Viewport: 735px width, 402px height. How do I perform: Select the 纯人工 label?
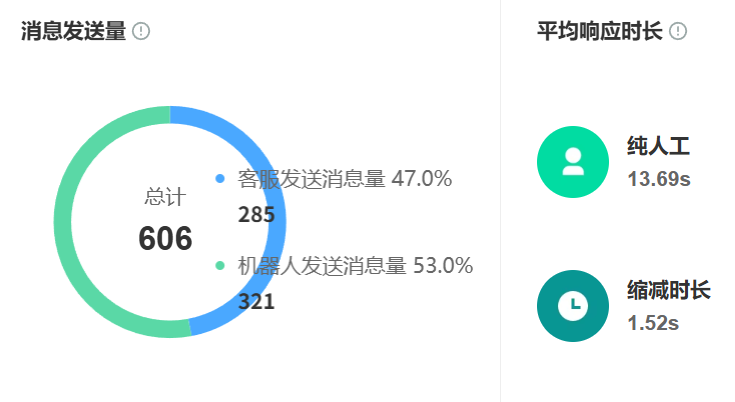[658, 147]
